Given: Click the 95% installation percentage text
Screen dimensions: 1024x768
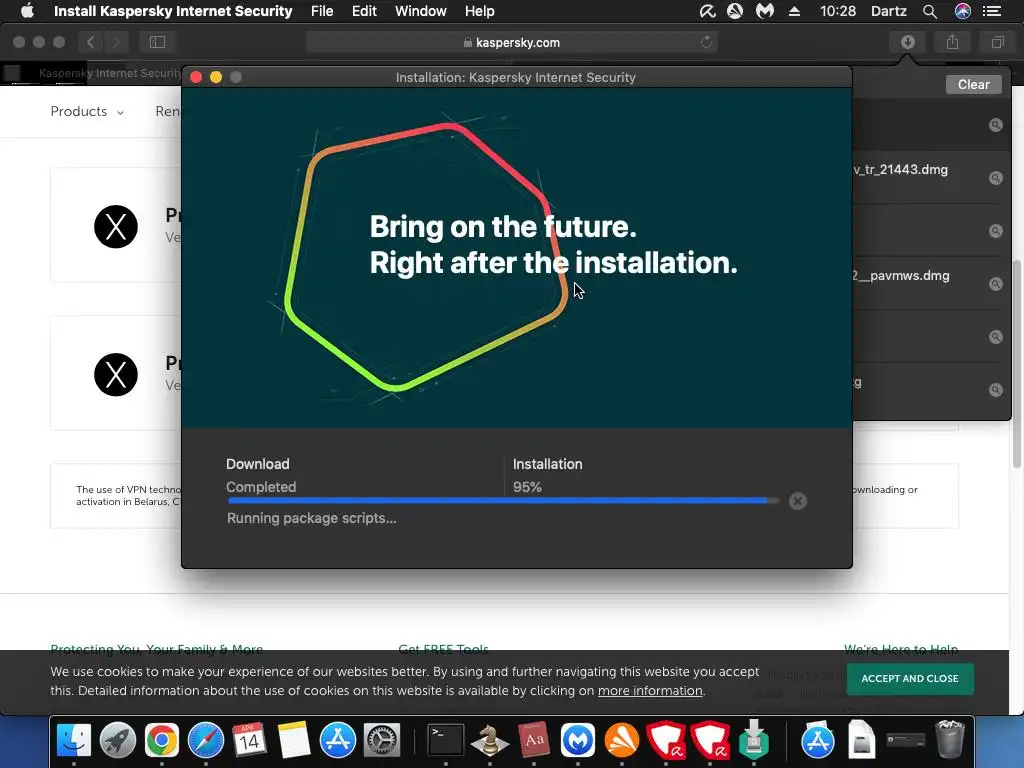Looking at the screenshot, I should point(527,487).
